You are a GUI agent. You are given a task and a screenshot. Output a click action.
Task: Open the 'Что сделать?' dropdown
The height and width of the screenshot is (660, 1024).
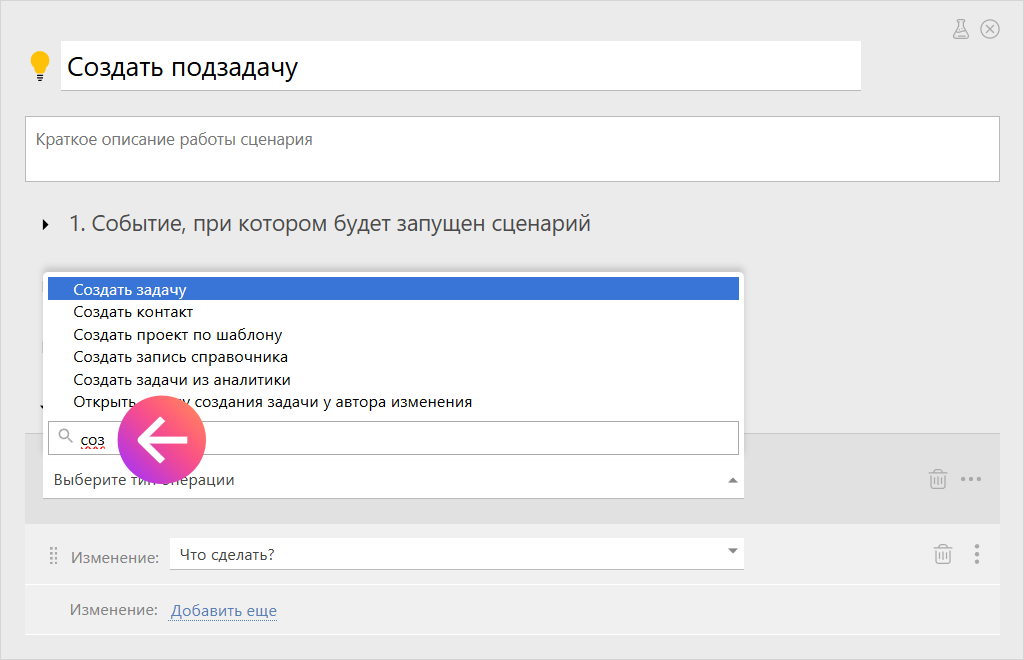click(x=456, y=553)
